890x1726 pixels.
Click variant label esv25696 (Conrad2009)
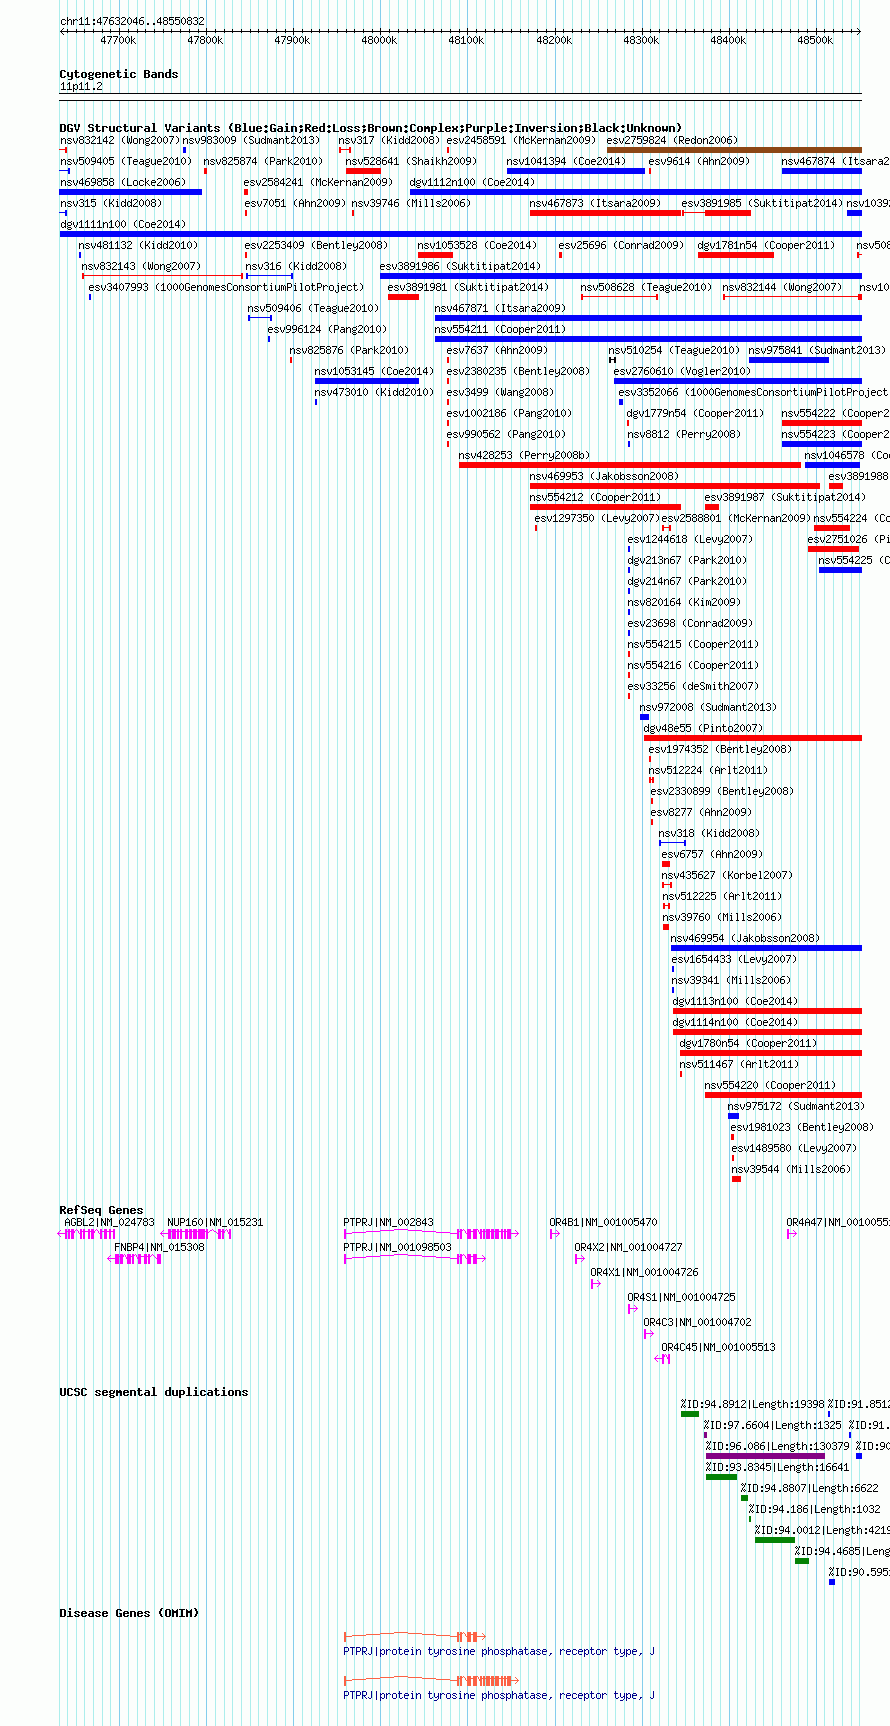(621, 246)
